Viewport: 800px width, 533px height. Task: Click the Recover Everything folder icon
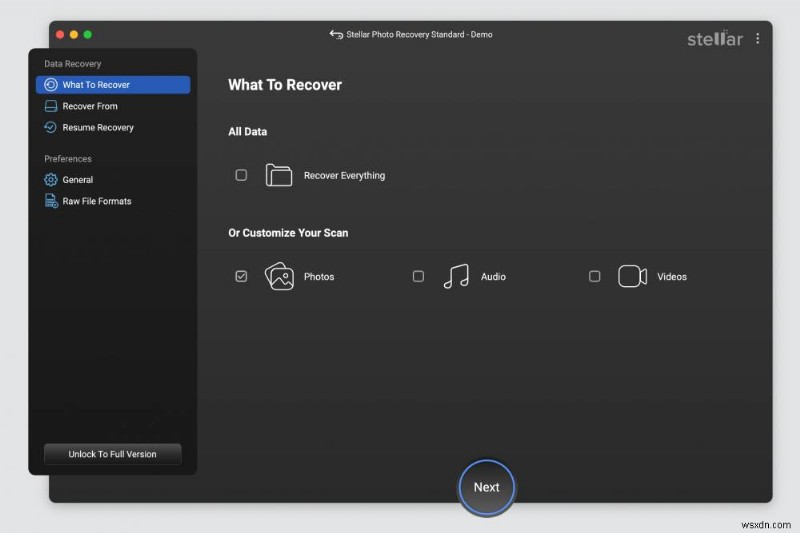pyautogui.click(x=279, y=175)
